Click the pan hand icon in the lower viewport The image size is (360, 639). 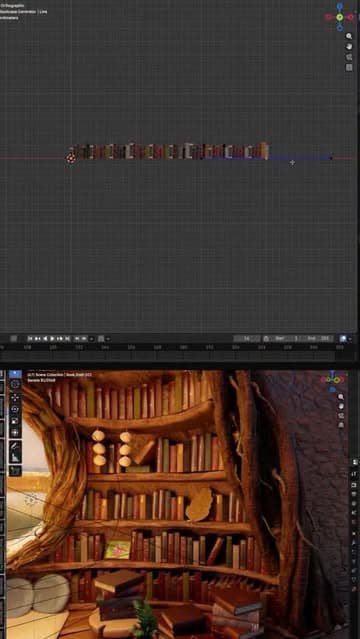pos(341,406)
